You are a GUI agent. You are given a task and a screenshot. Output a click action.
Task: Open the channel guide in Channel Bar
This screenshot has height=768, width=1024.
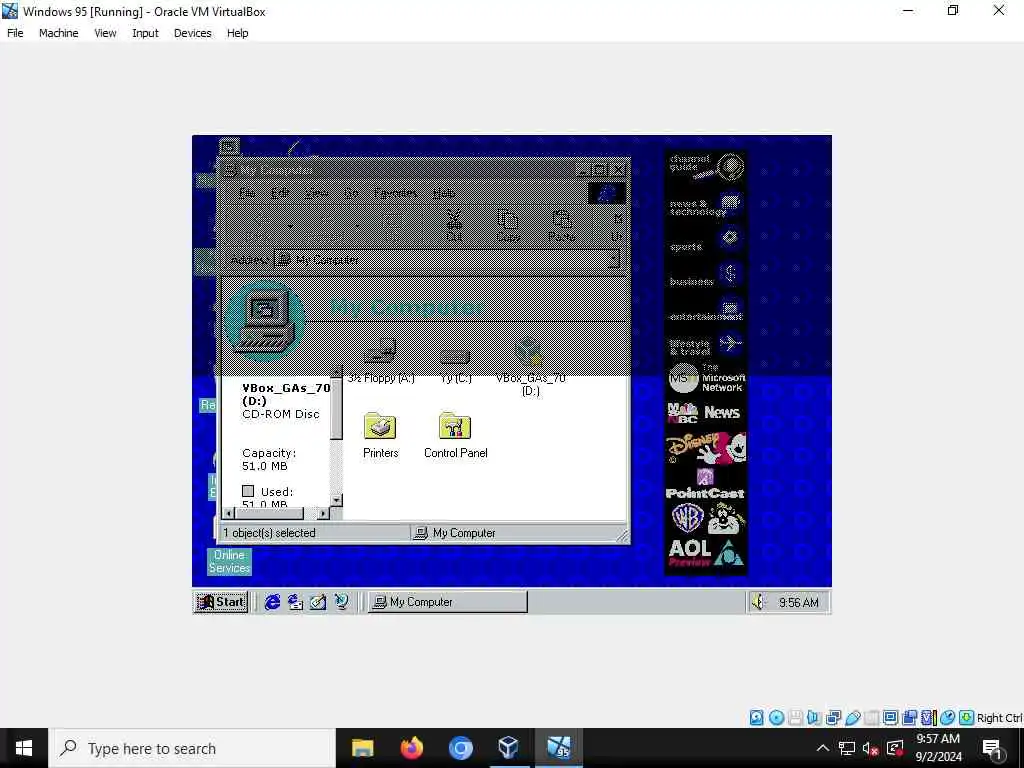coord(706,167)
